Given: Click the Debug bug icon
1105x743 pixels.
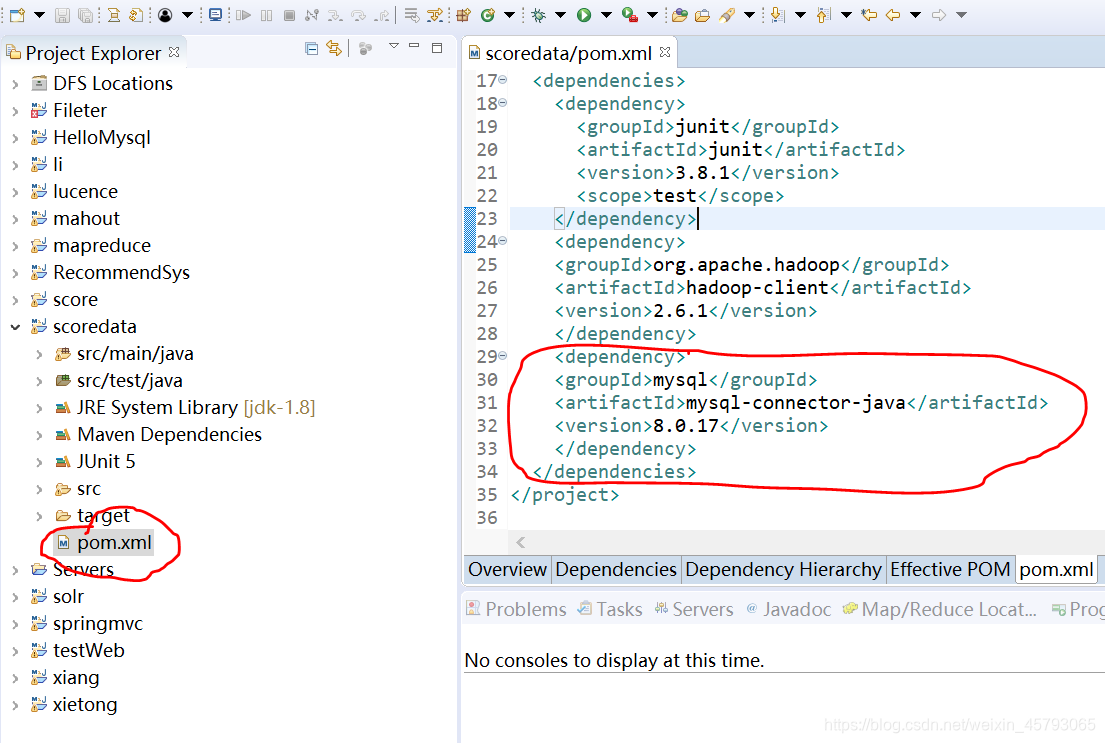Looking at the screenshot, I should coord(538,15).
